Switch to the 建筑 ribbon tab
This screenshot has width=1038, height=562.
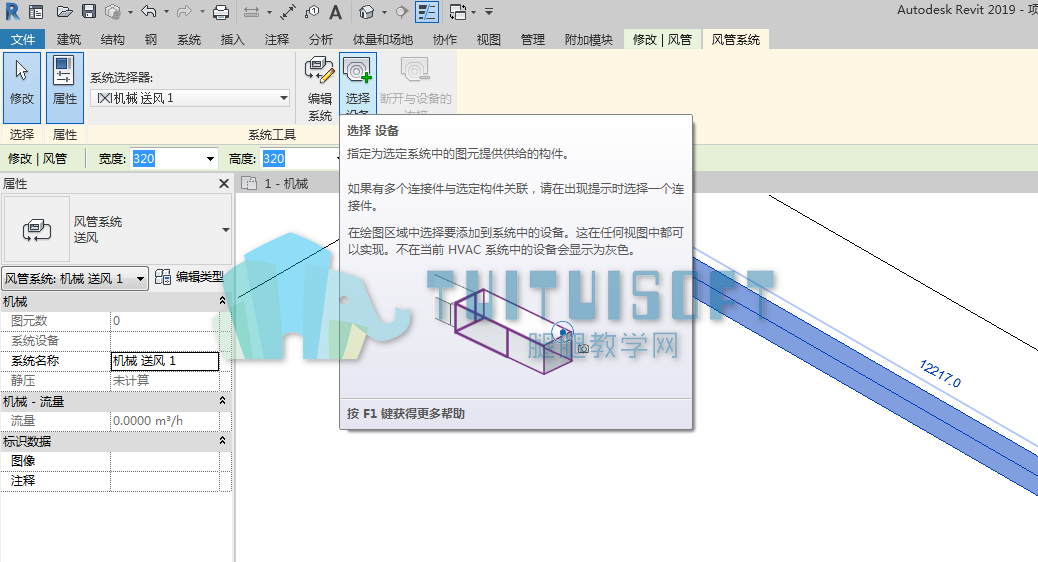(69, 40)
